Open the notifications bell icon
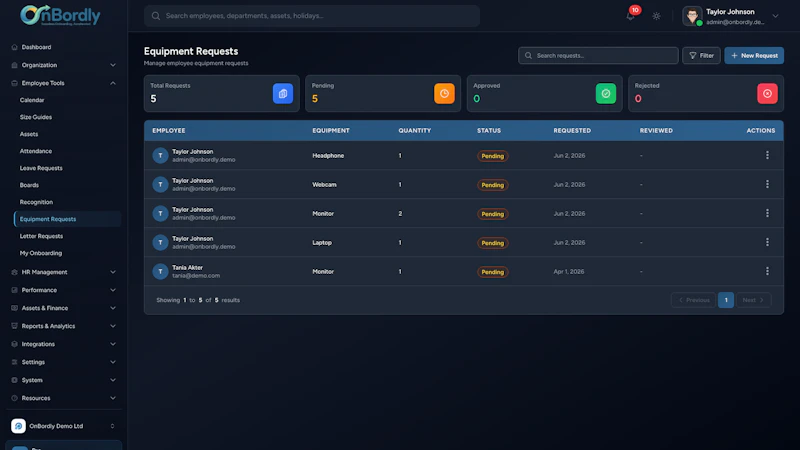Viewport: 800px width, 450px height. pyautogui.click(x=630, y=16)
